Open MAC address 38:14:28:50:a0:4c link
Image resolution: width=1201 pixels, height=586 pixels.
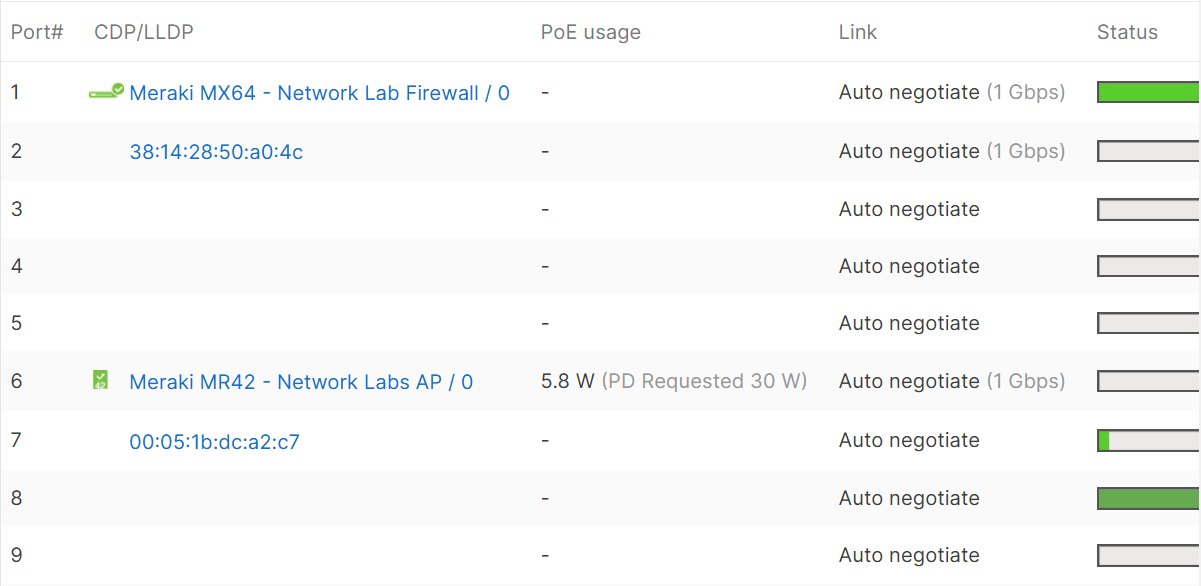[217, 152]
